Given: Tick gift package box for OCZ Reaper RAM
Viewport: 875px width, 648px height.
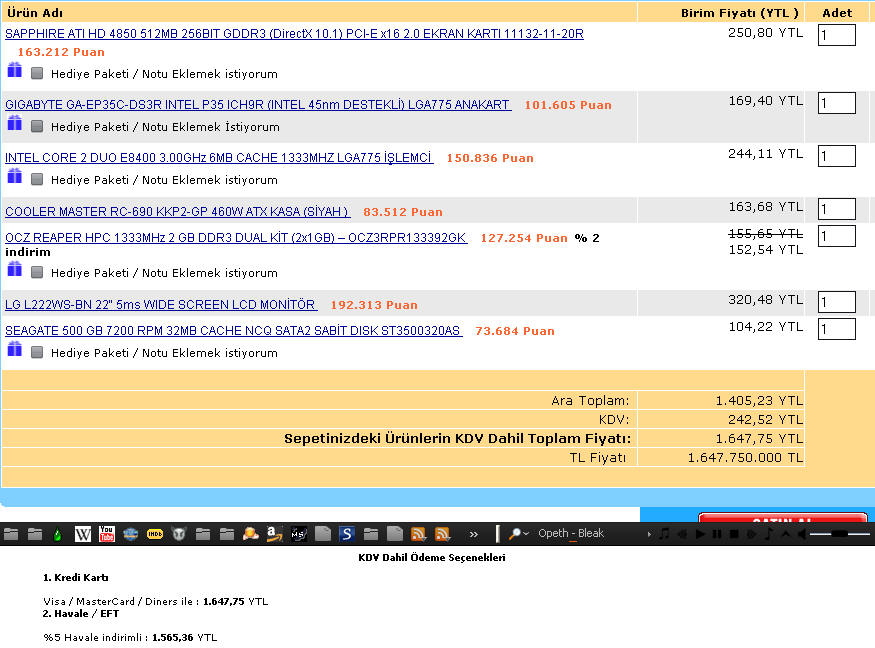Looking at the screenshot, I should pos(37,273).
